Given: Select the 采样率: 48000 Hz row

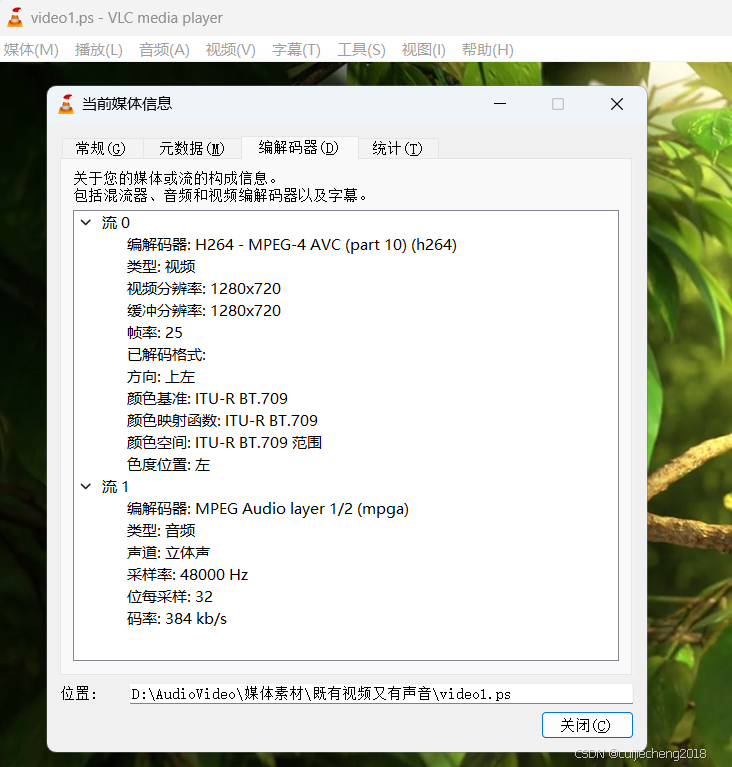Looking at the screenshot, I should pos(187,575).
